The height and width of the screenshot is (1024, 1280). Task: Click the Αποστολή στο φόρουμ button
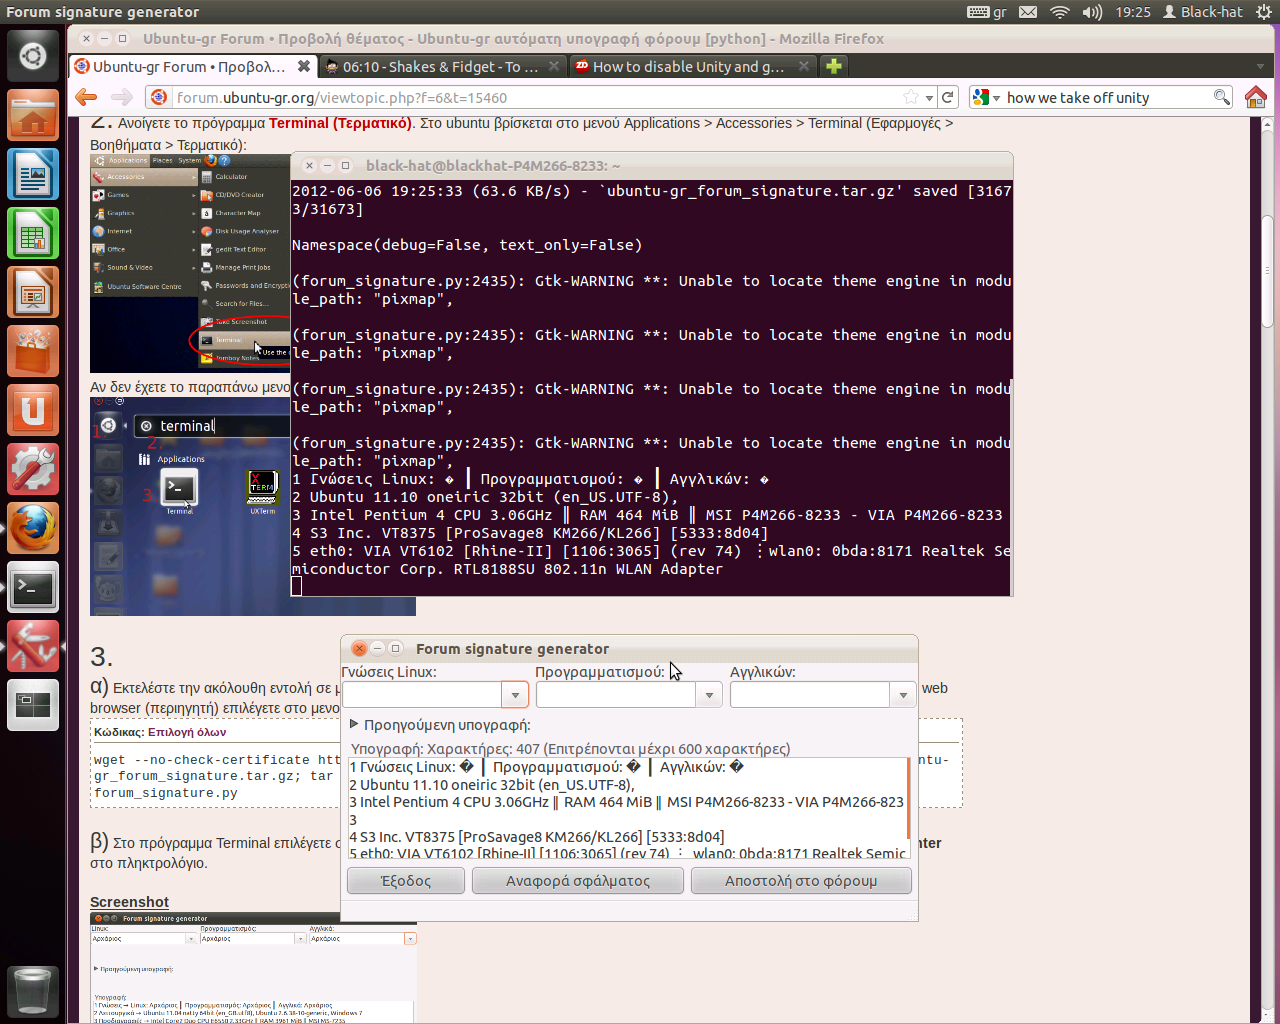pos(801,881)
